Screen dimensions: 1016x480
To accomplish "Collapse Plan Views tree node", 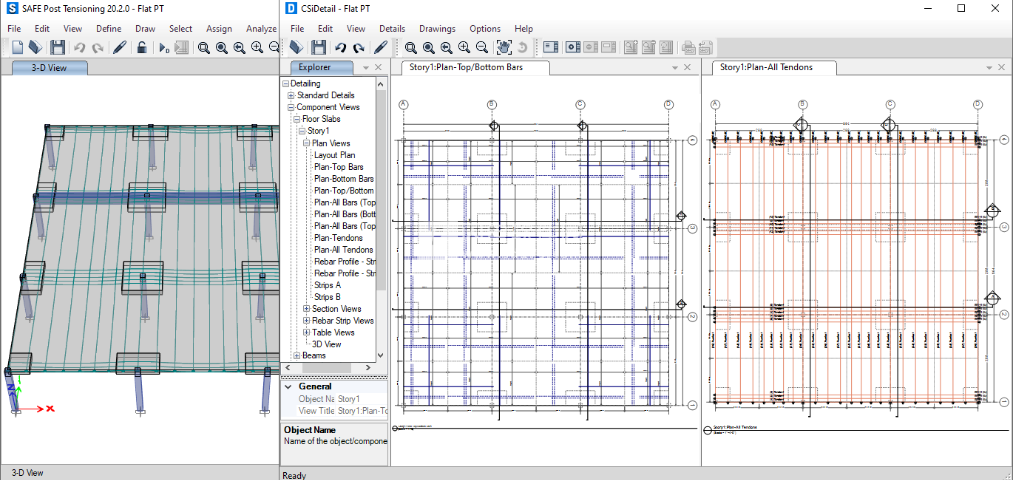I will pos(307,143).
